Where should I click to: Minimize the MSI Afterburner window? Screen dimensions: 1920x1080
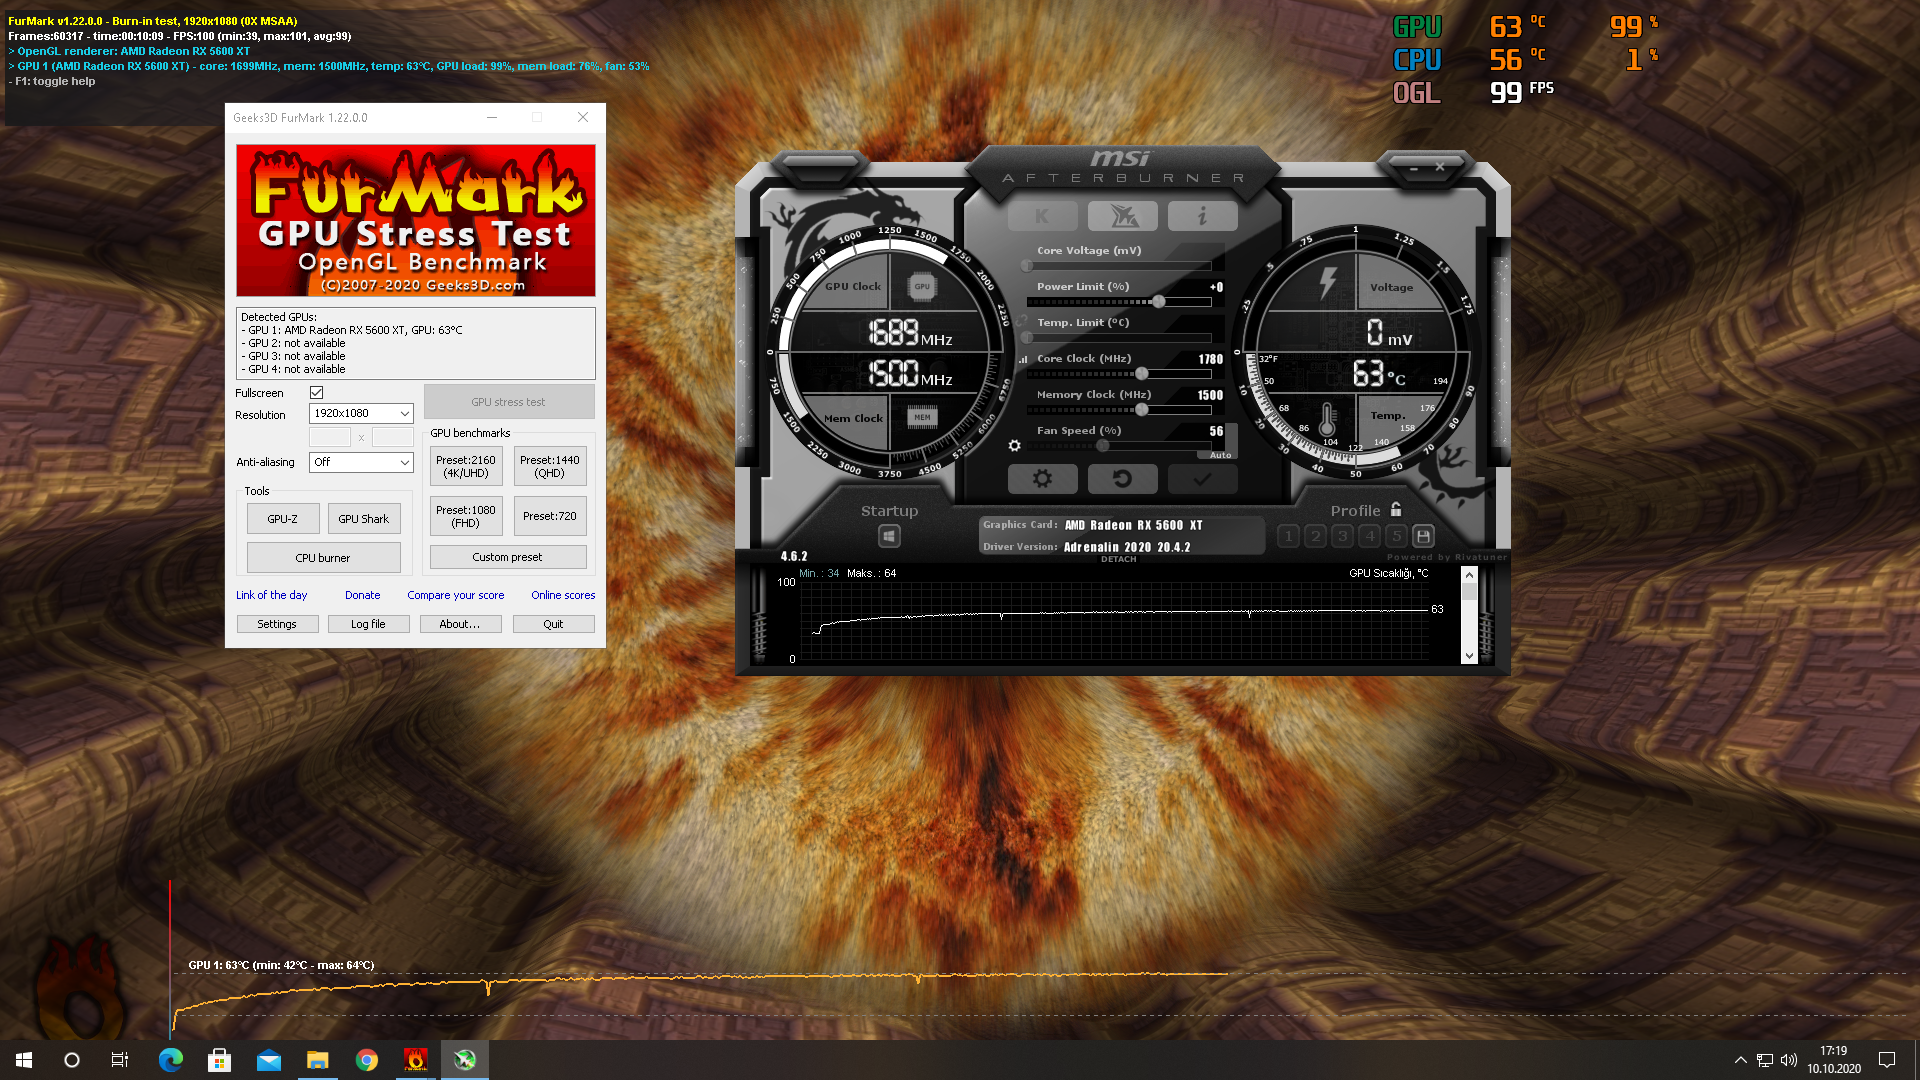(1414, 168)
